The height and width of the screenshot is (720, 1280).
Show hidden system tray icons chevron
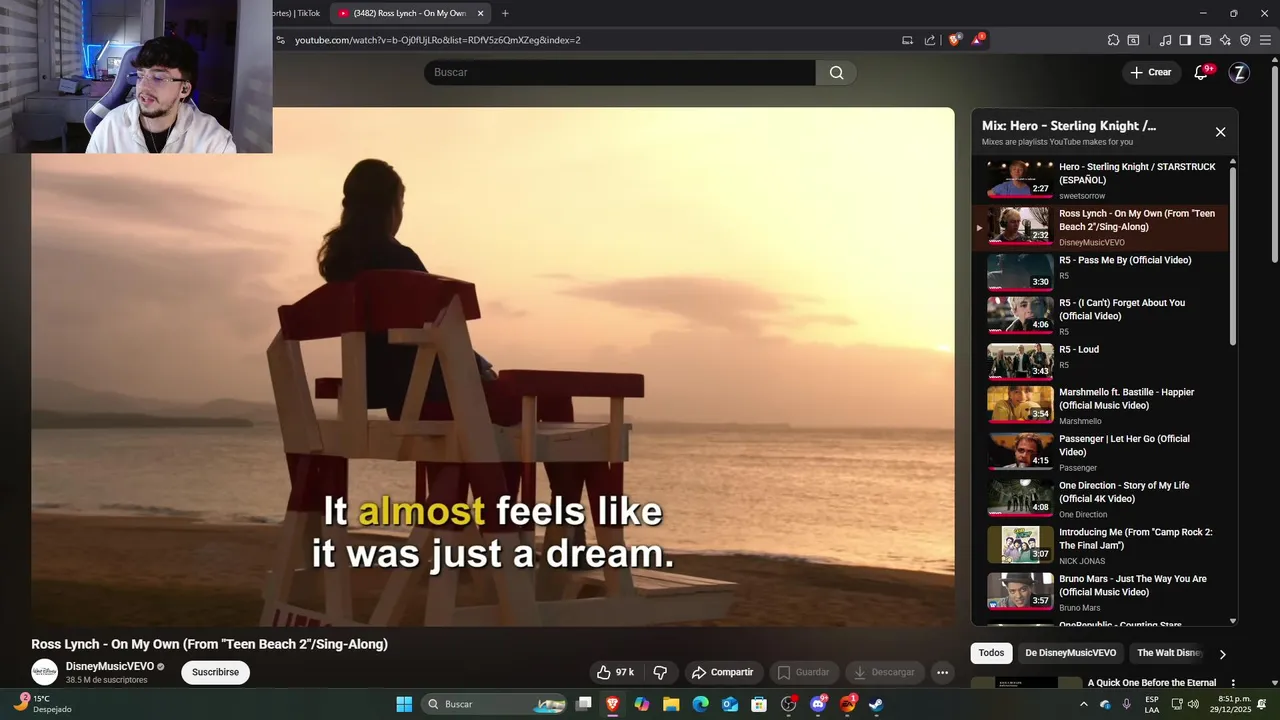click(1084, 704)
